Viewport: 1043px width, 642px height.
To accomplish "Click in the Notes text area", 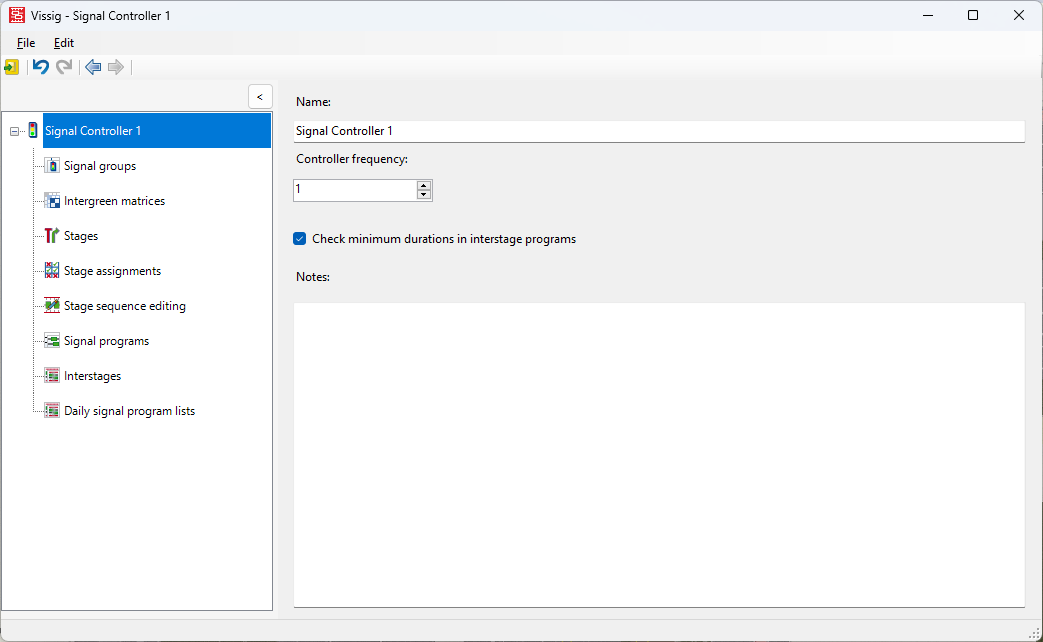I will [658, 454].
